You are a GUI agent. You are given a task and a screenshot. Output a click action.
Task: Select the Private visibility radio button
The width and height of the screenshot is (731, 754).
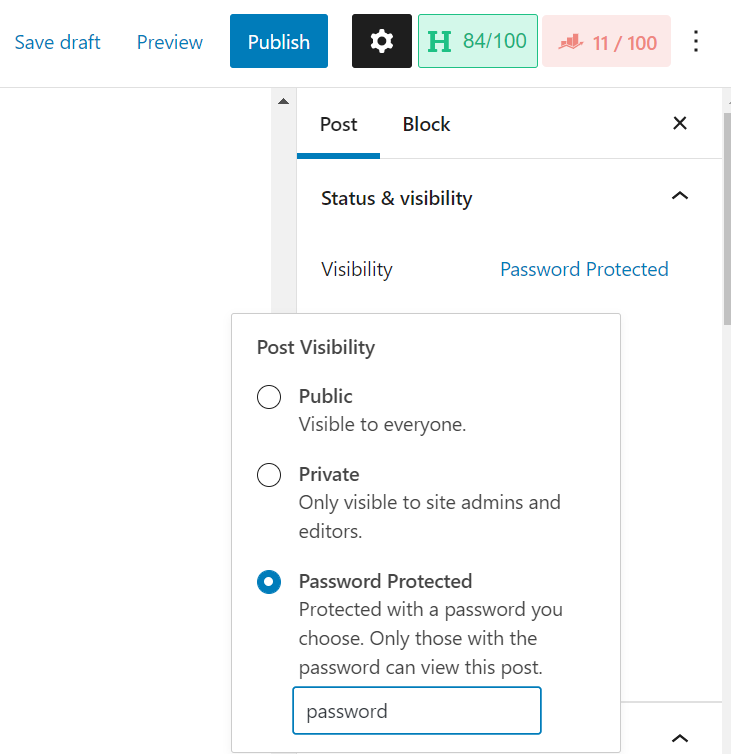(269, 475)
